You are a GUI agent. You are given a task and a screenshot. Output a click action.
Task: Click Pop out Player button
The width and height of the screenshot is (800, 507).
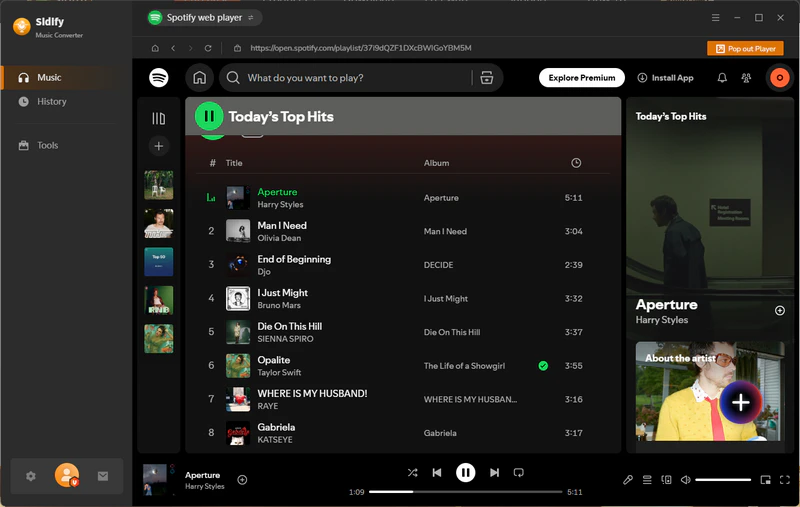[x=745, y=48]
